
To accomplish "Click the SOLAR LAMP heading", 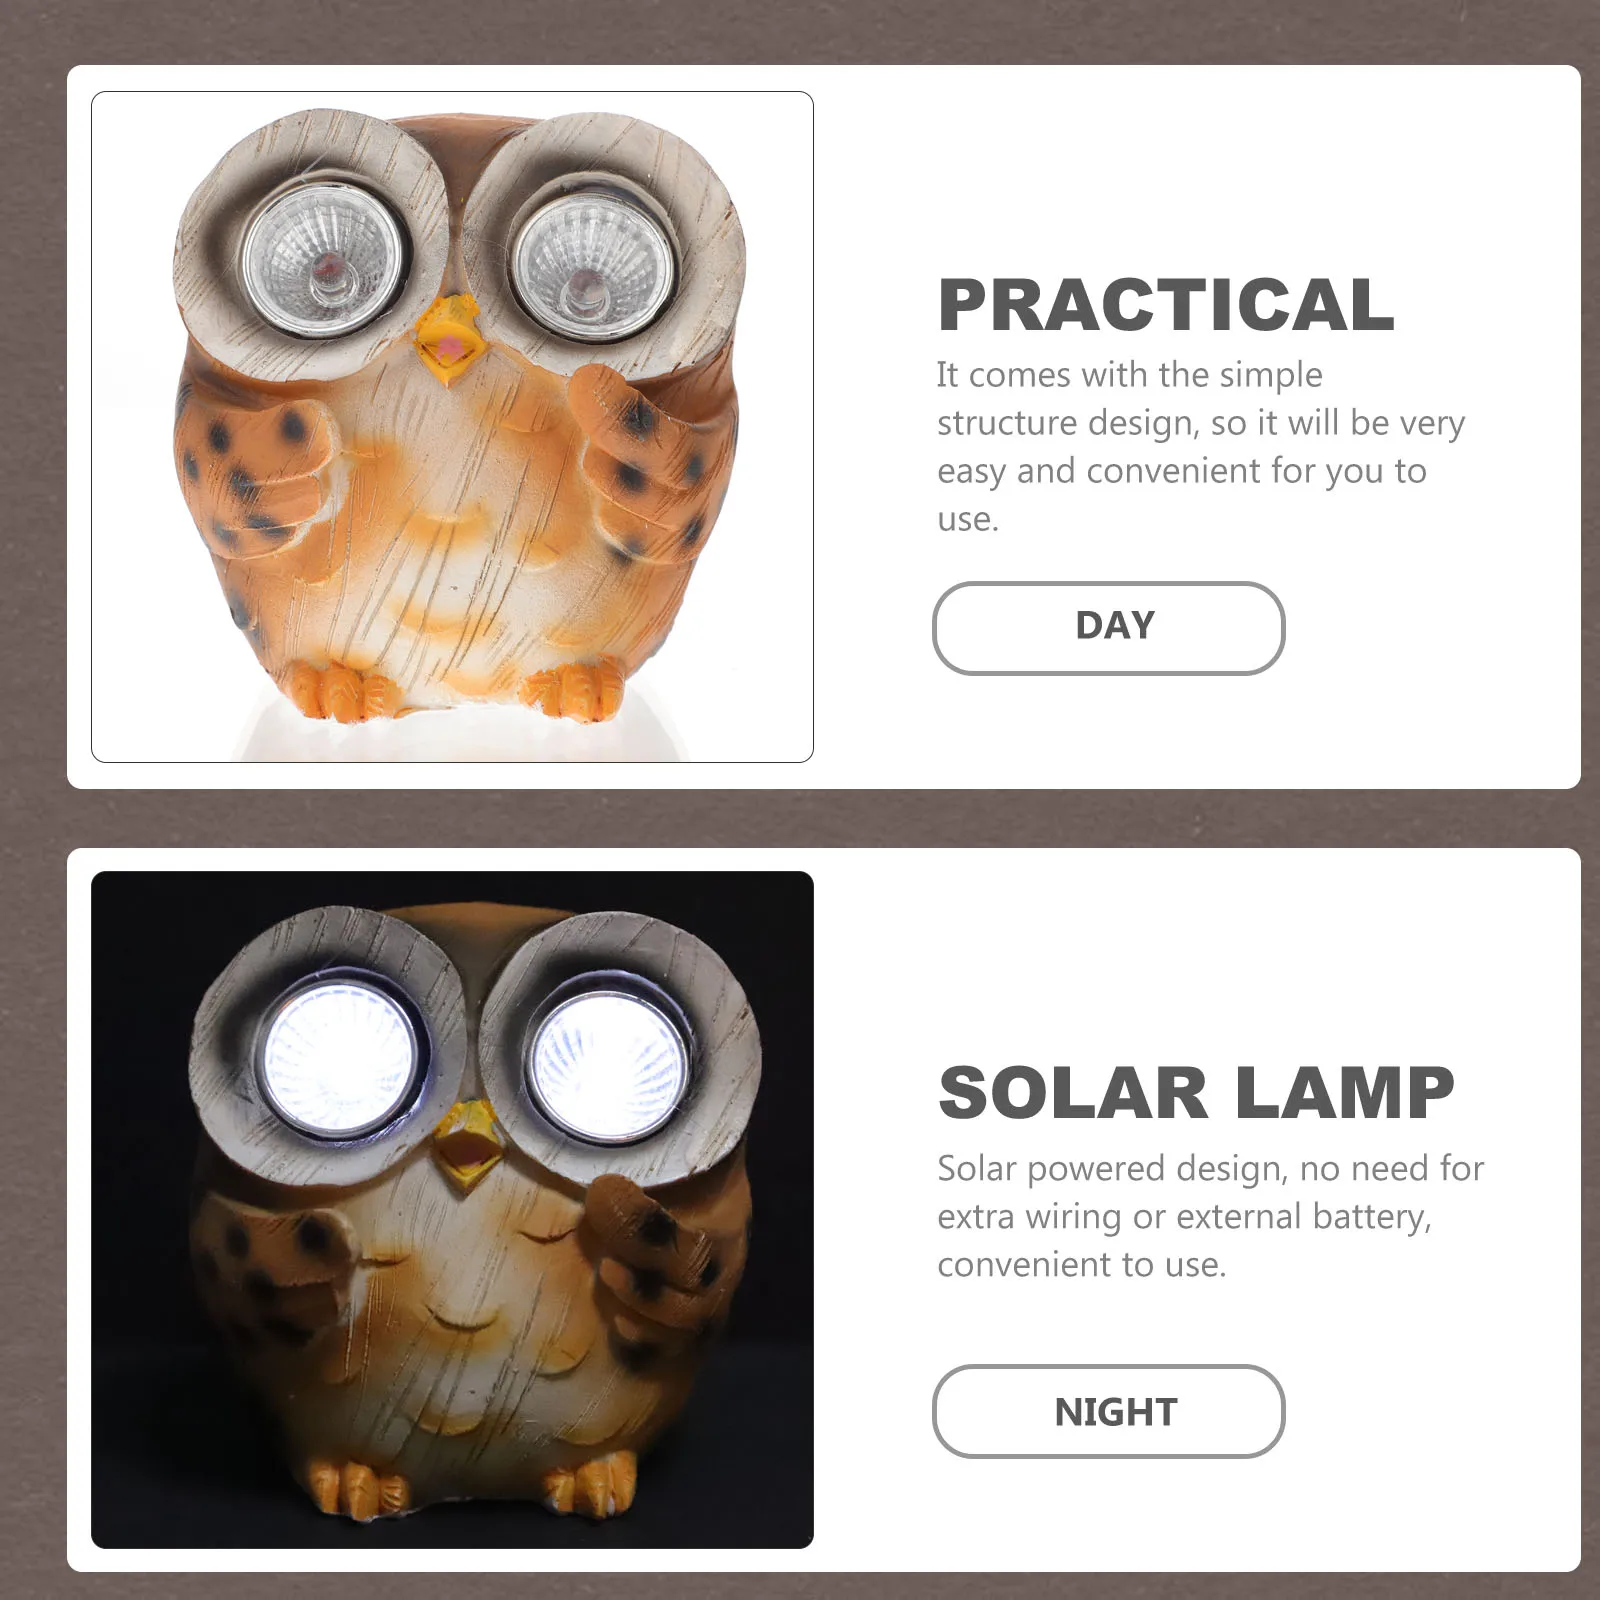I will point(1196,1092).
